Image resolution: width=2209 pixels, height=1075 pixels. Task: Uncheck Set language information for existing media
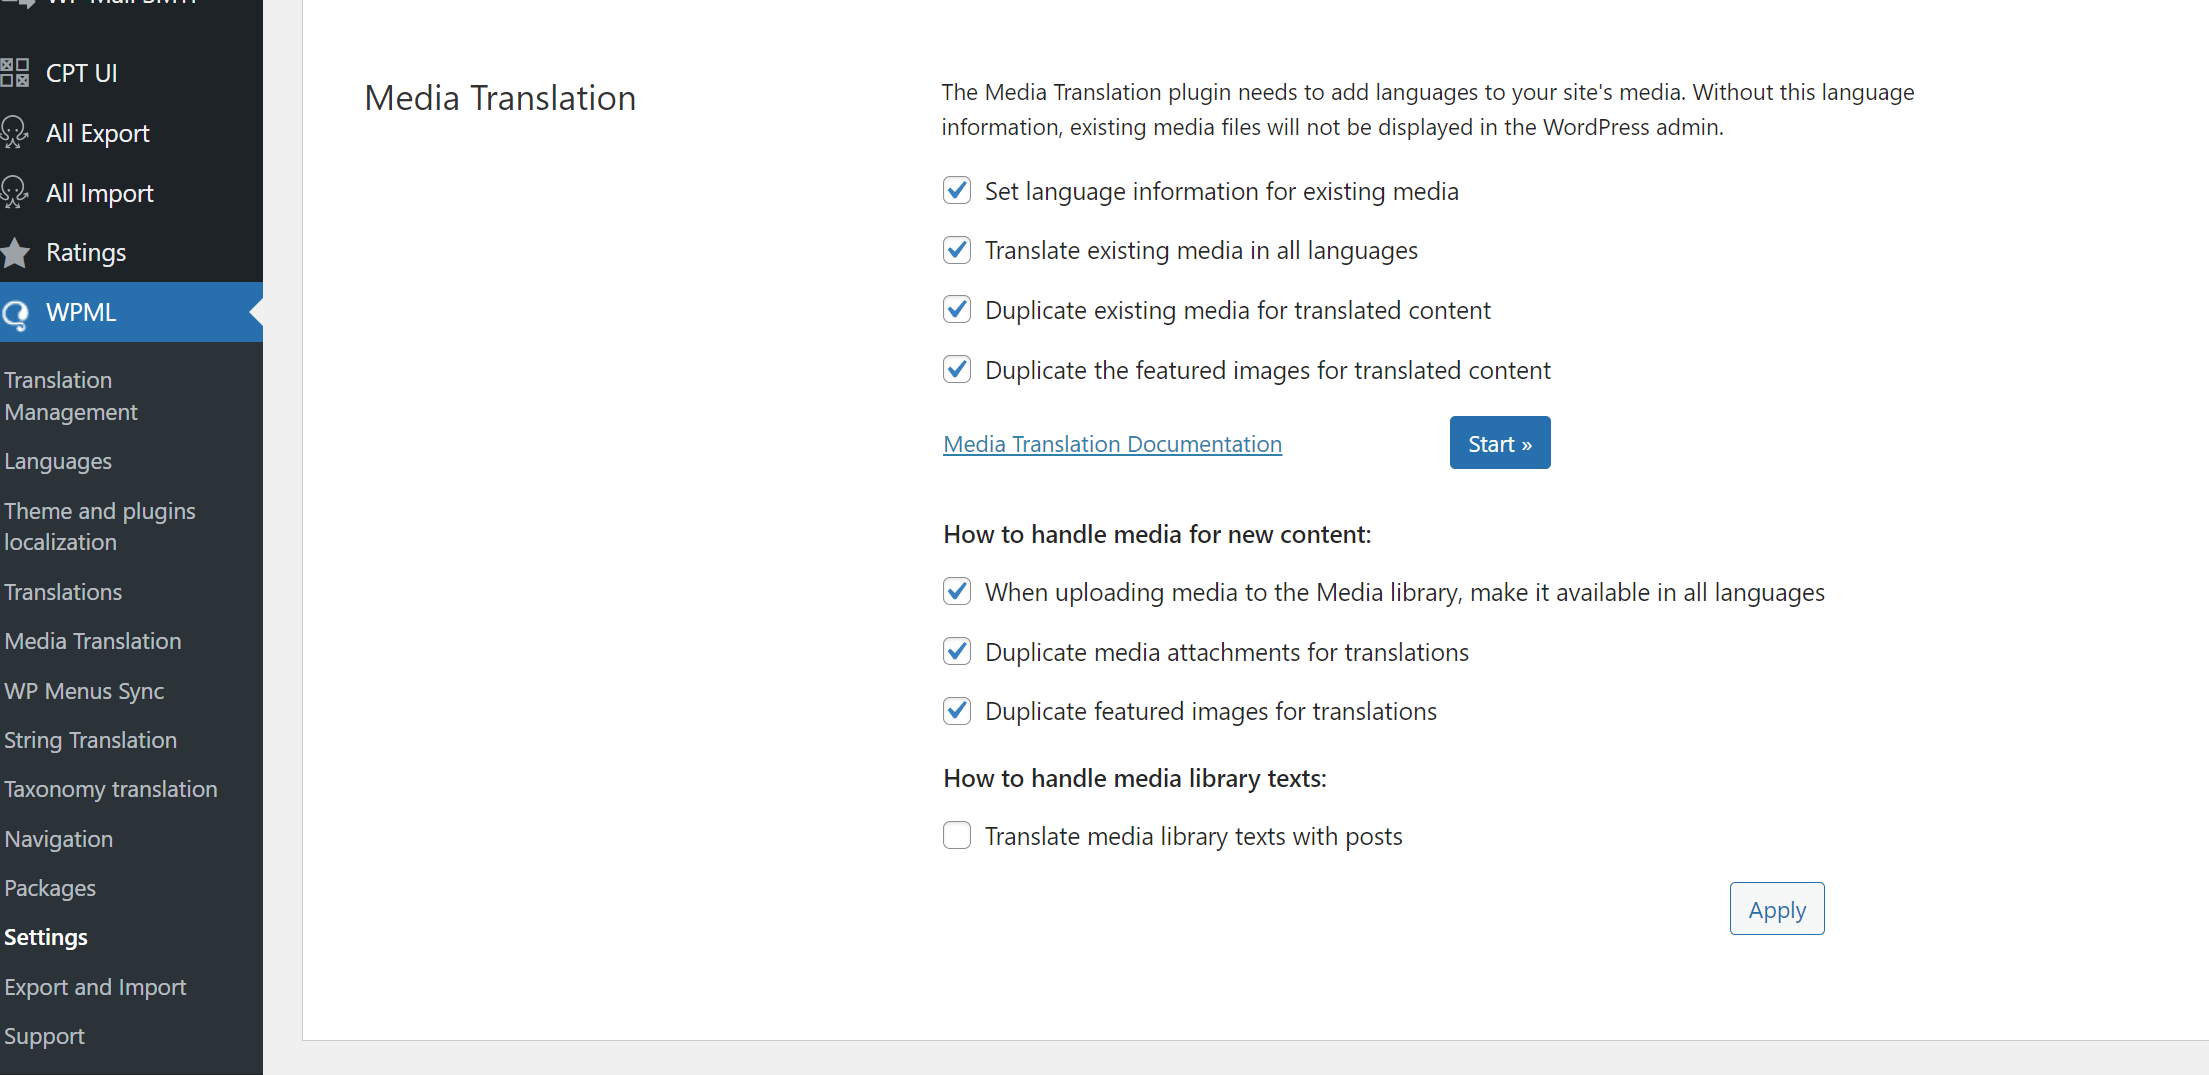[x=957, y=190]
